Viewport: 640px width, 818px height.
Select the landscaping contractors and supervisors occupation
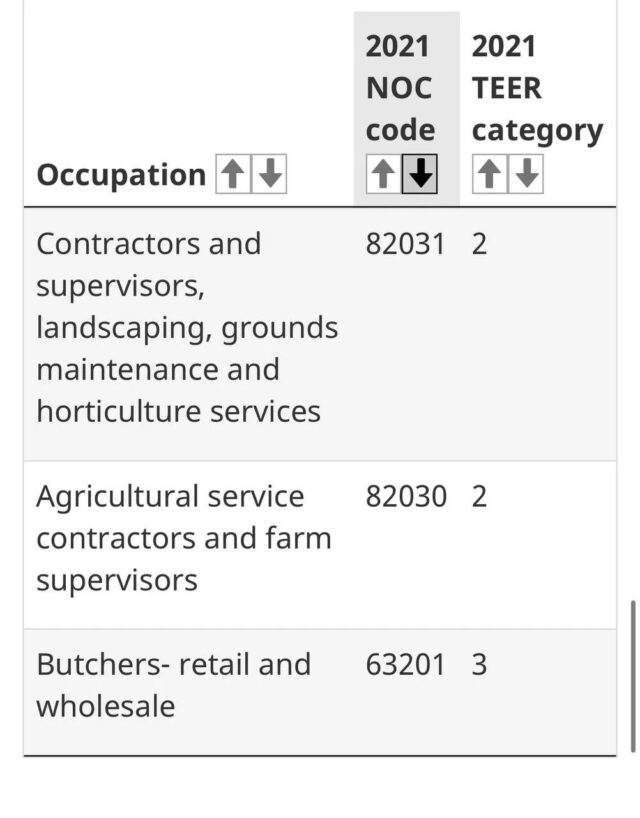187,327
